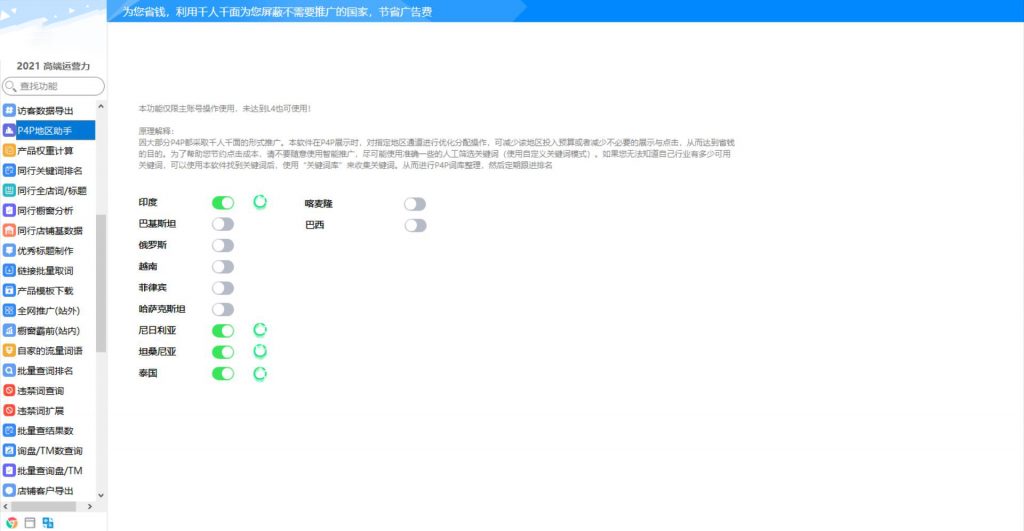Click the orange 自家的流量词语 icon
Viewport: 1024px width, 531px height.
[x=9, y=350]
